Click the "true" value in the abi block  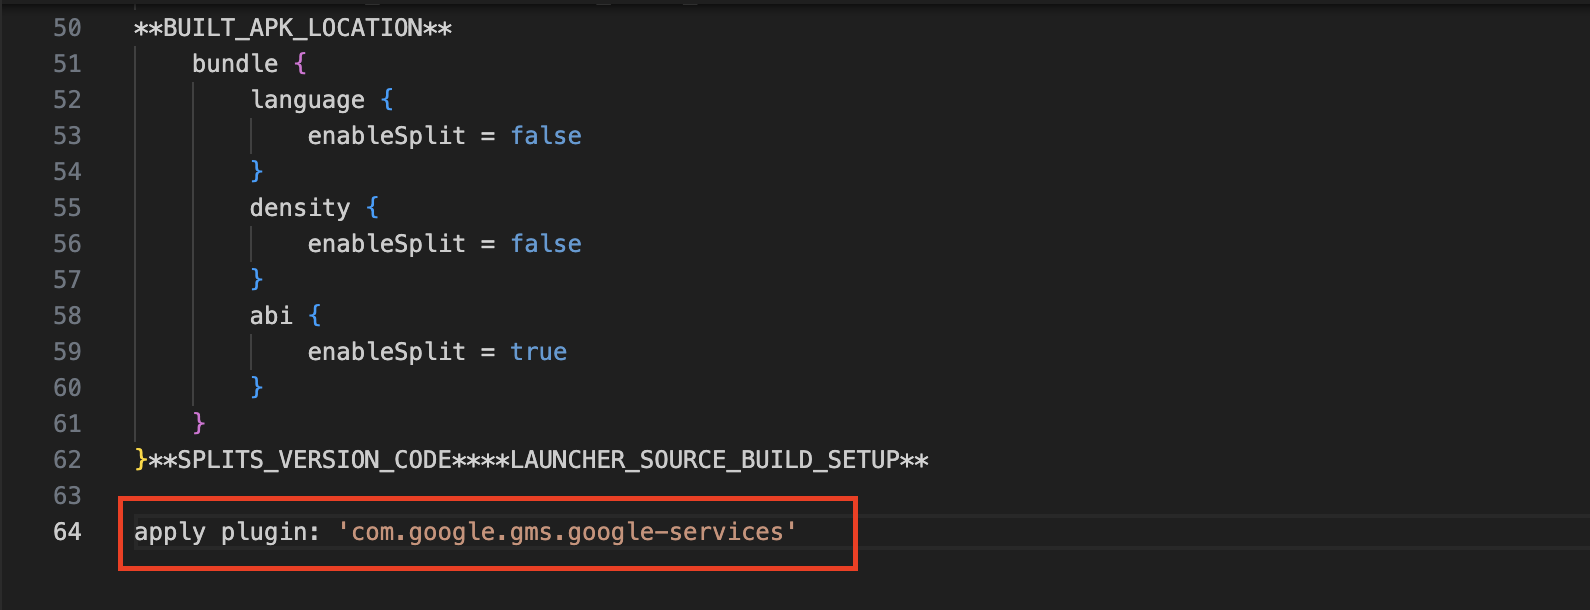(x=538, y=352)
